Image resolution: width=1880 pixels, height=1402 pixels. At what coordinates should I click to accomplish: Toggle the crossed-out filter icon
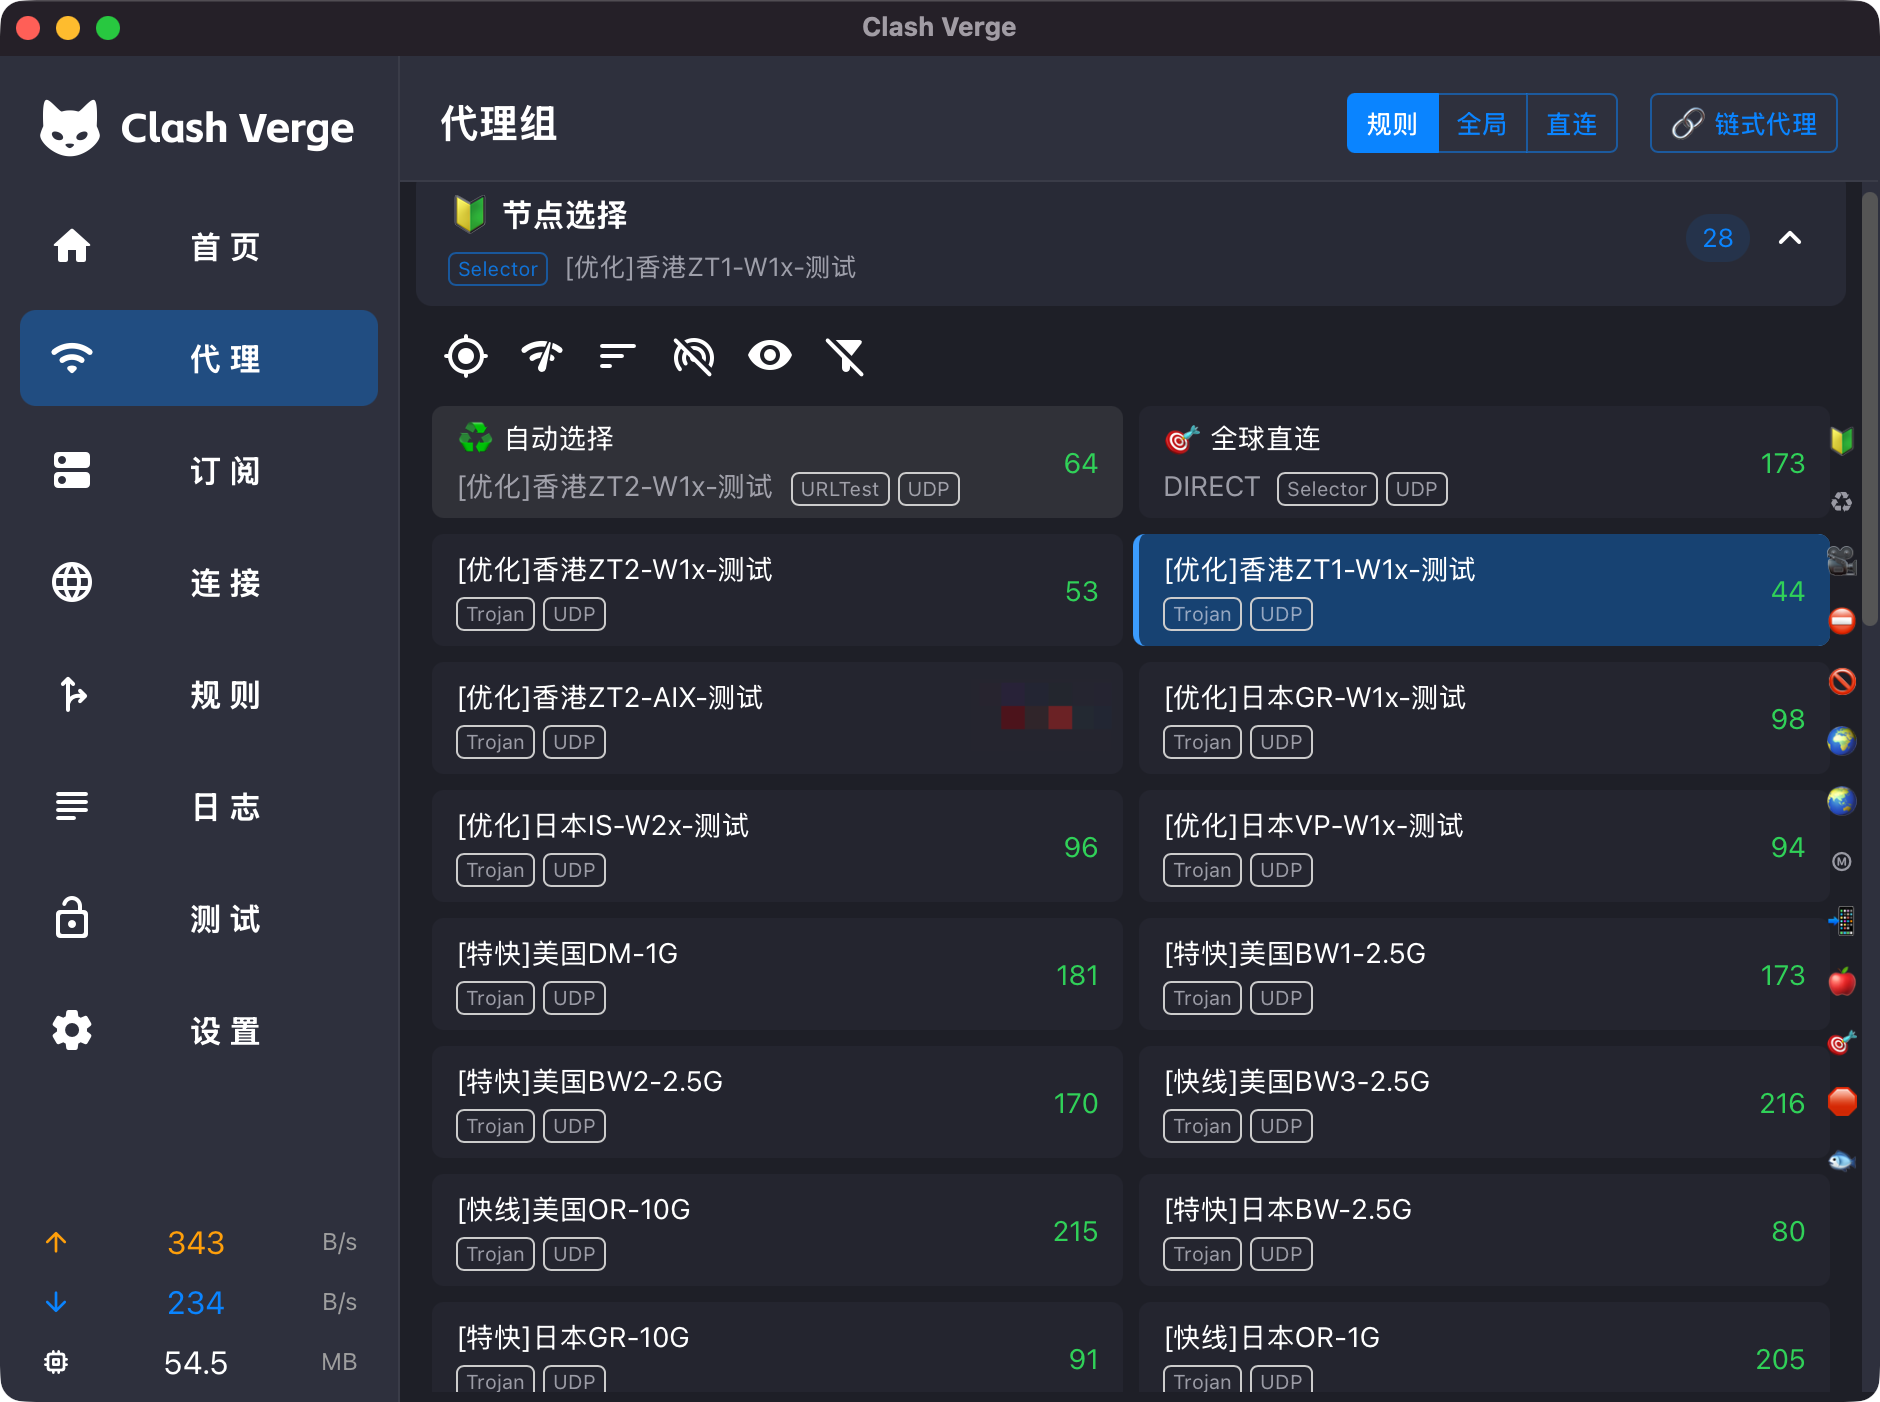[x=845, y=356]
